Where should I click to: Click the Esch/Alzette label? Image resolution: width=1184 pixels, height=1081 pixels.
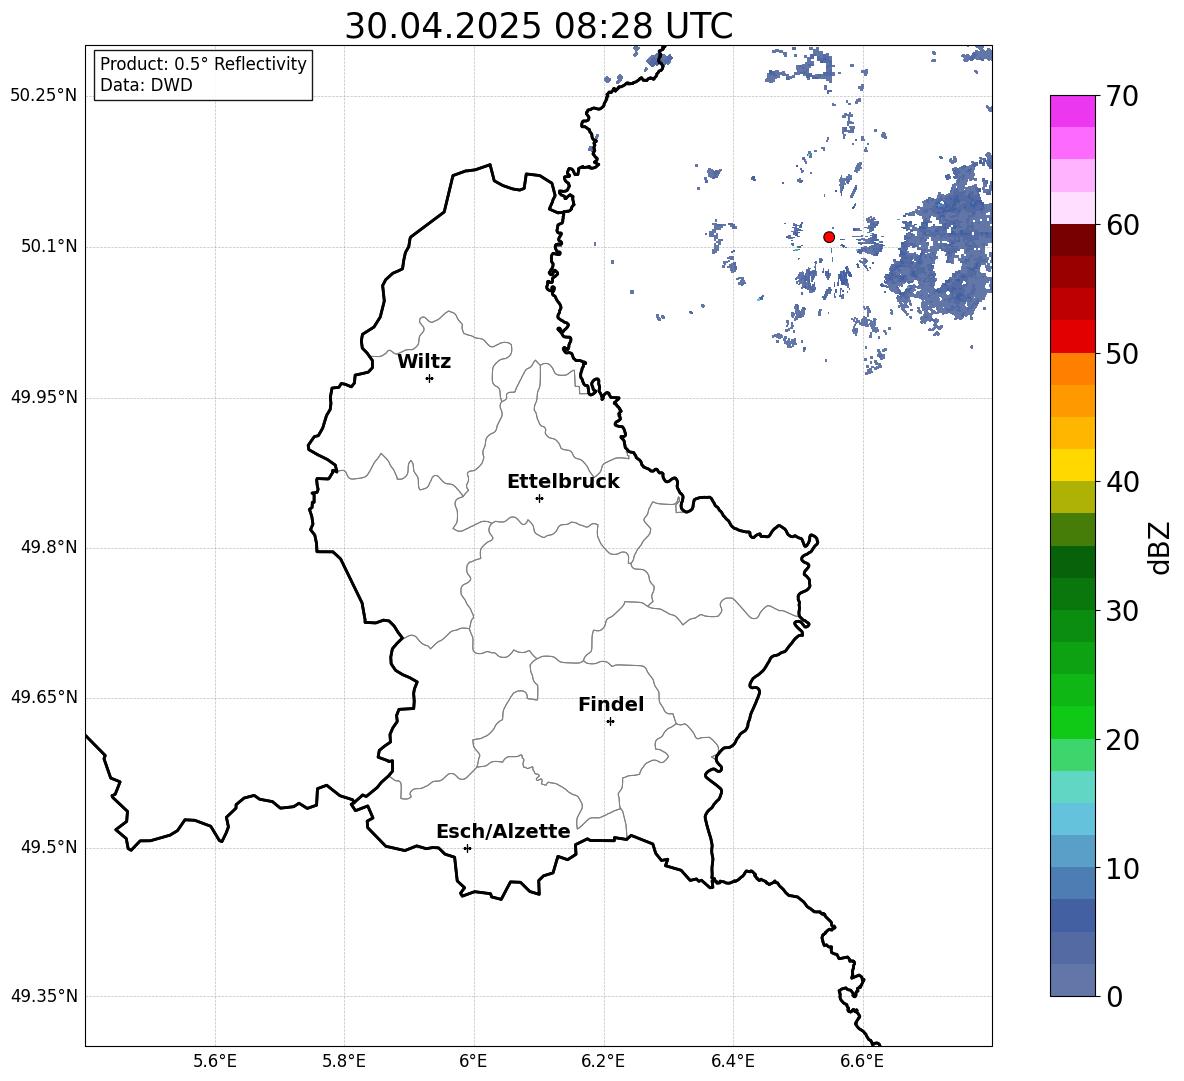[503, 831]
